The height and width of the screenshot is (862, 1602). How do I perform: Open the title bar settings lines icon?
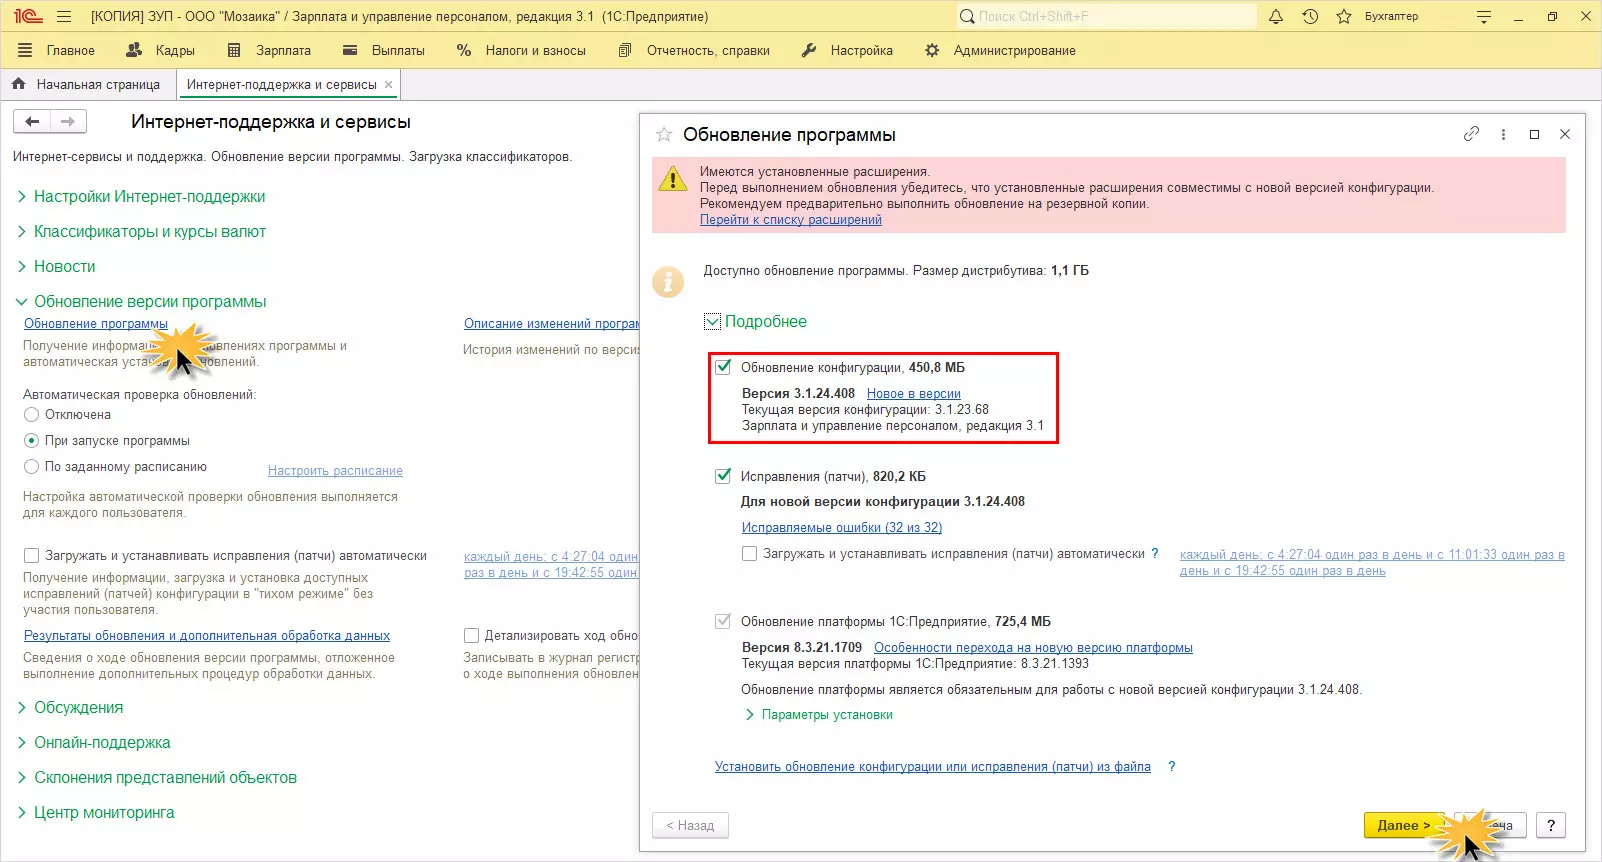[x=1484, y=17]
